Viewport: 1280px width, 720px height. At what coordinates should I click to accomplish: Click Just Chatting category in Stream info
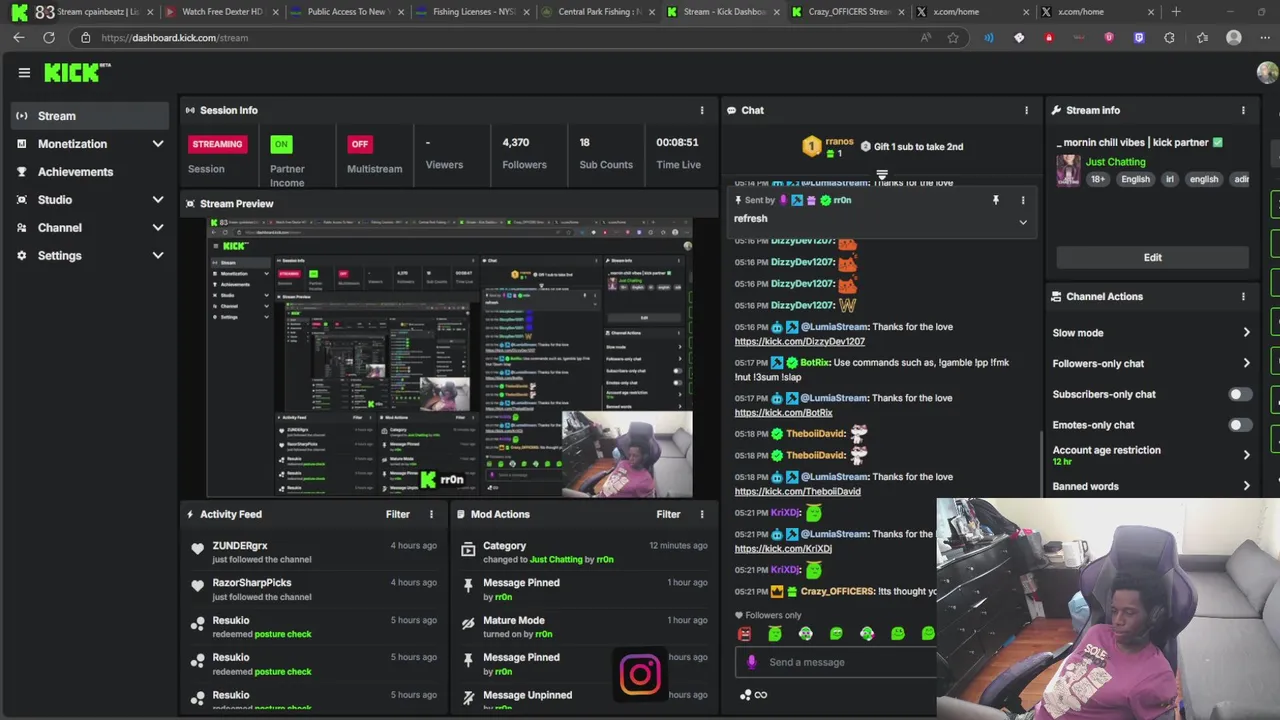1116,162
